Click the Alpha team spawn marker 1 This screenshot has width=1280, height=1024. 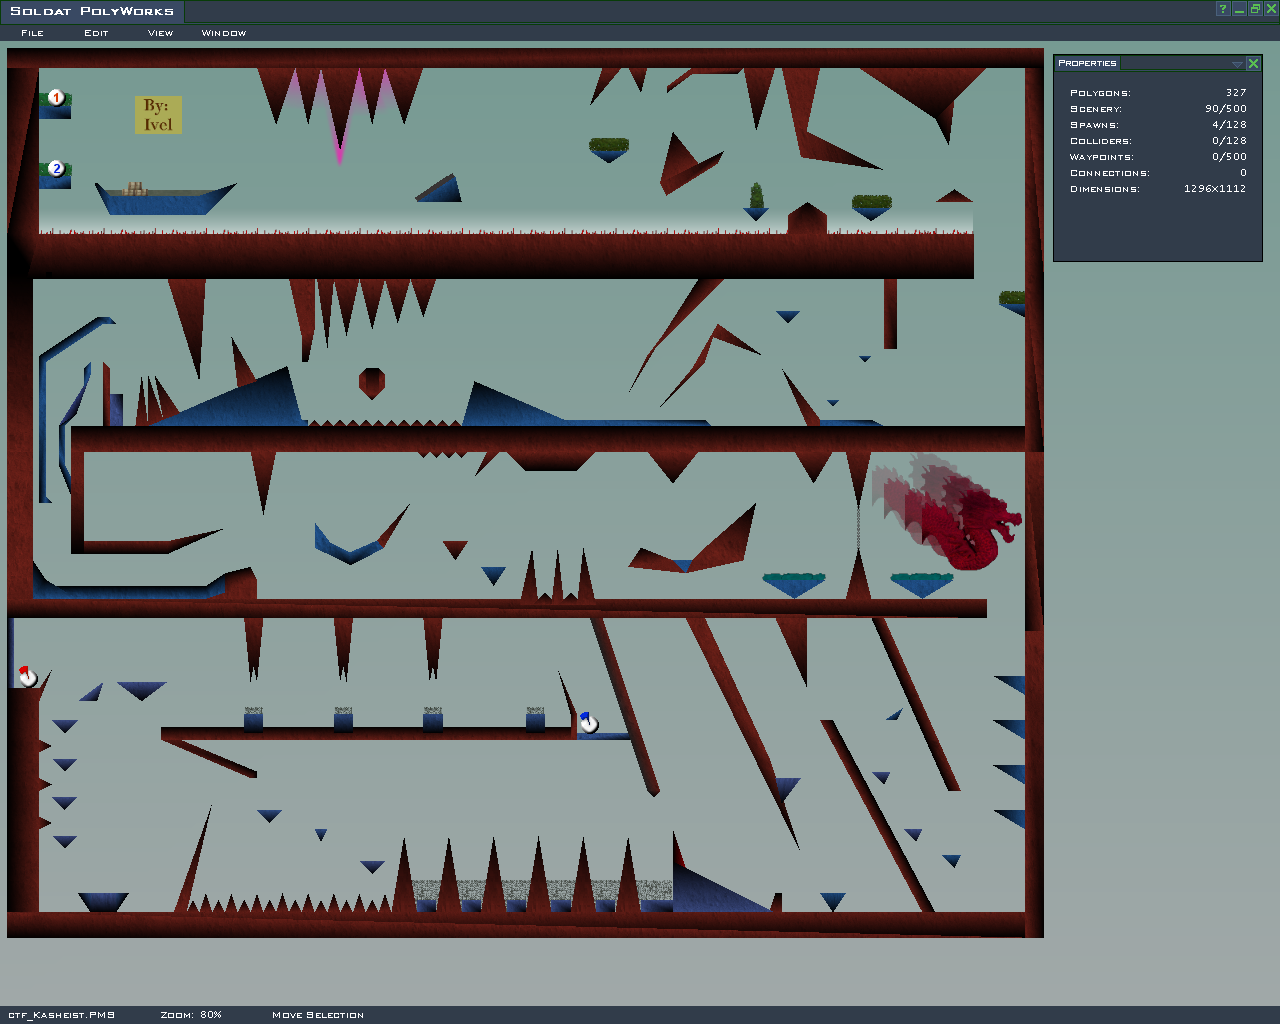coord(56,97)
